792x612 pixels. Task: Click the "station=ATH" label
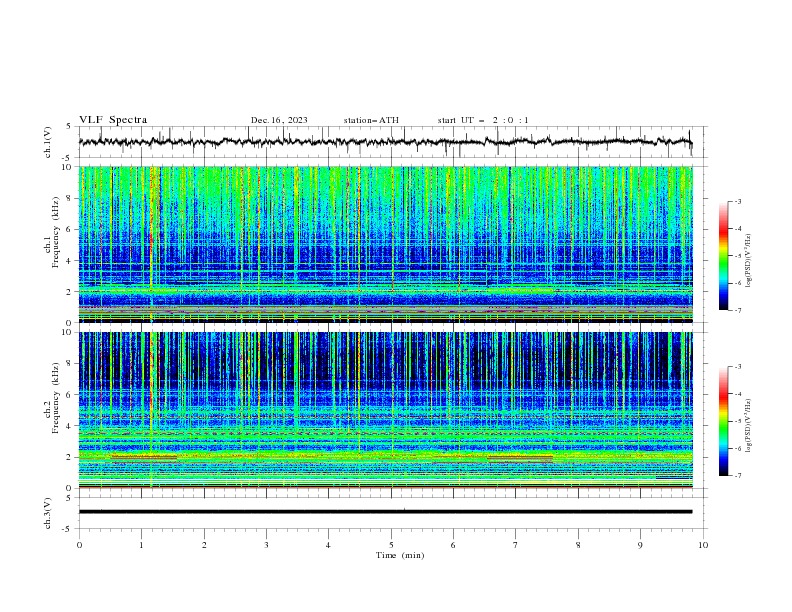click(x=371, y=120)
